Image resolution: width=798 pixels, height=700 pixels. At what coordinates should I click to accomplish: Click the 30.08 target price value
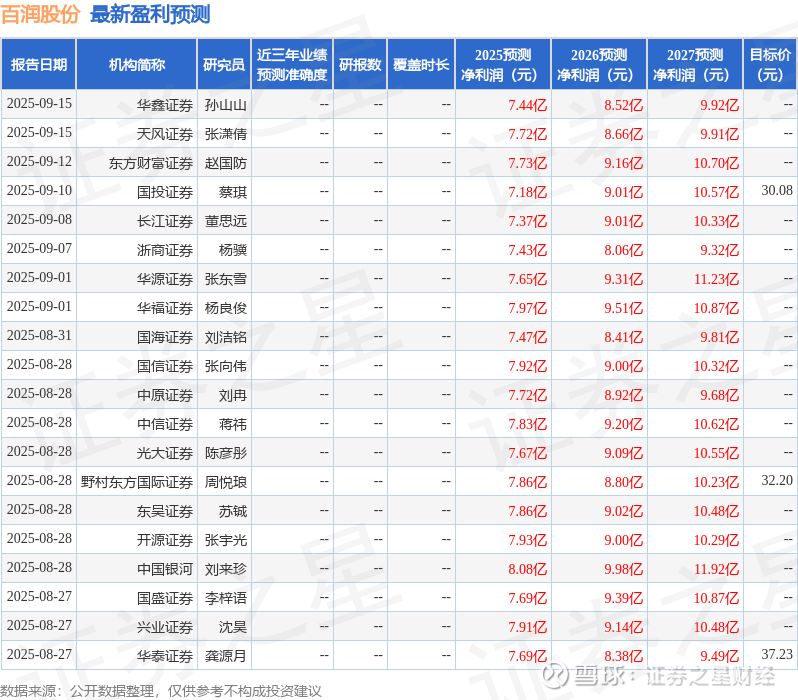[777, 190]
